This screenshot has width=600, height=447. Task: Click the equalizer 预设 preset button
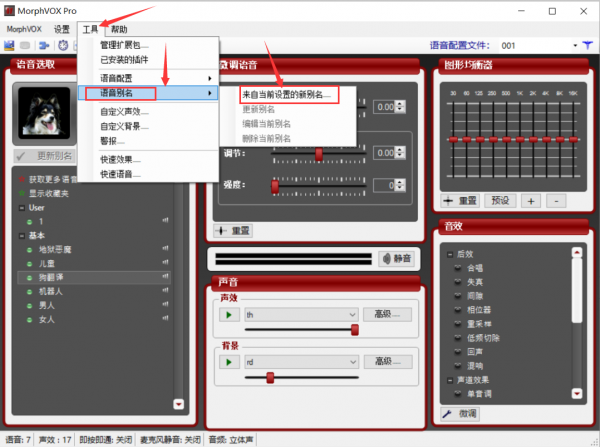click(501, 201)
